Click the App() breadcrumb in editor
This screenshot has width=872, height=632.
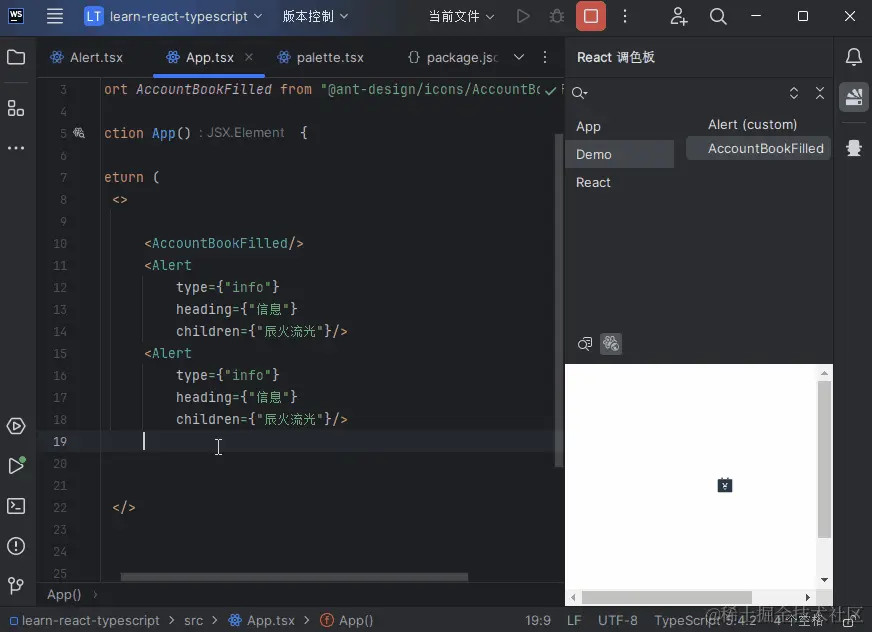click(64, 595)
